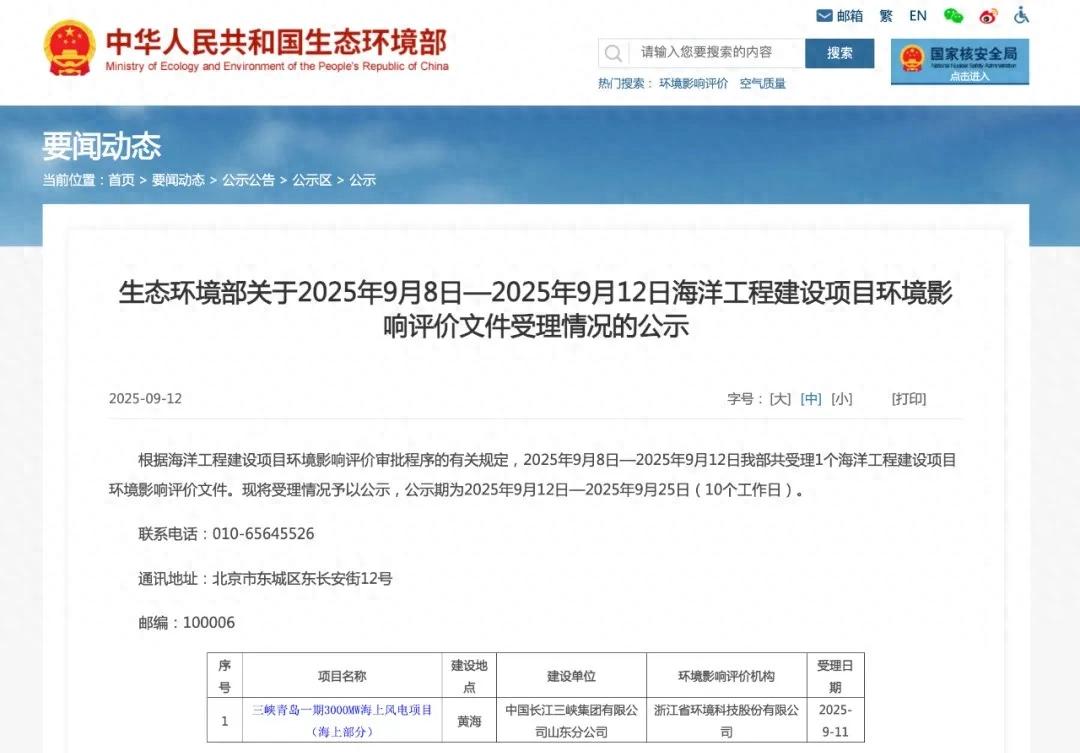Select hot search term 空气质量
Image resolution: width=1080 pixels, height=753 pixels.
click(x=762, y=83)
